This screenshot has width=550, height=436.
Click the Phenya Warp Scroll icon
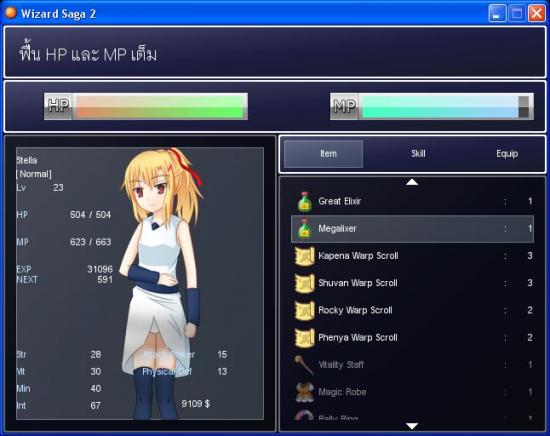point(304,338)
